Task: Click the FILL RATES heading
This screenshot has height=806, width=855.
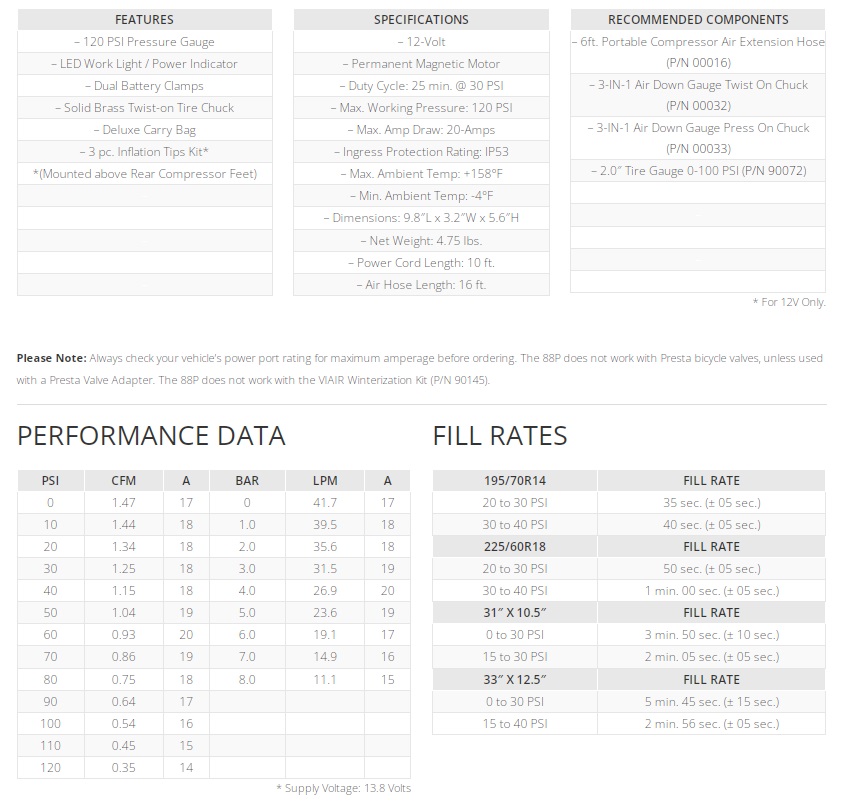Action: [500, 436]
